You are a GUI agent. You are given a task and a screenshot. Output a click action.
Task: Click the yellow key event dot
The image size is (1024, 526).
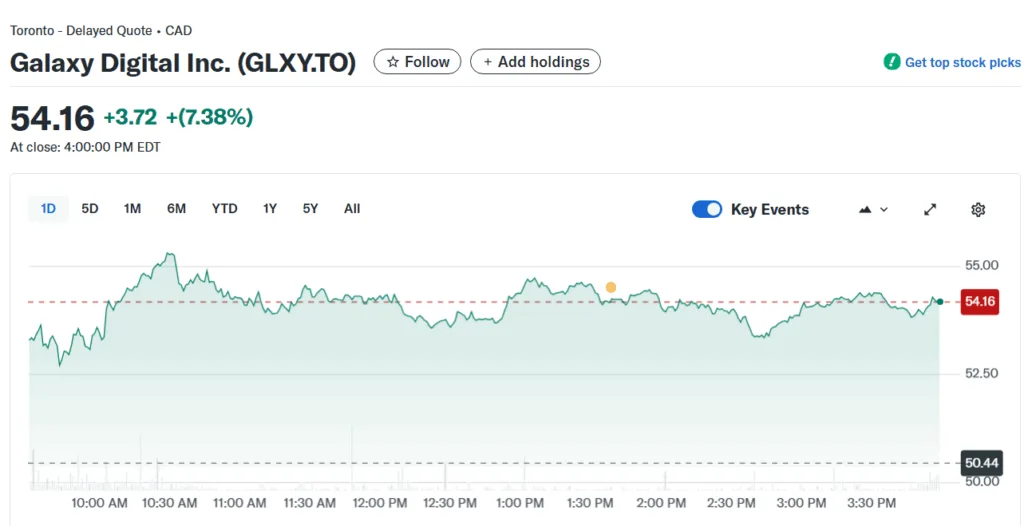tap(611, 287)
